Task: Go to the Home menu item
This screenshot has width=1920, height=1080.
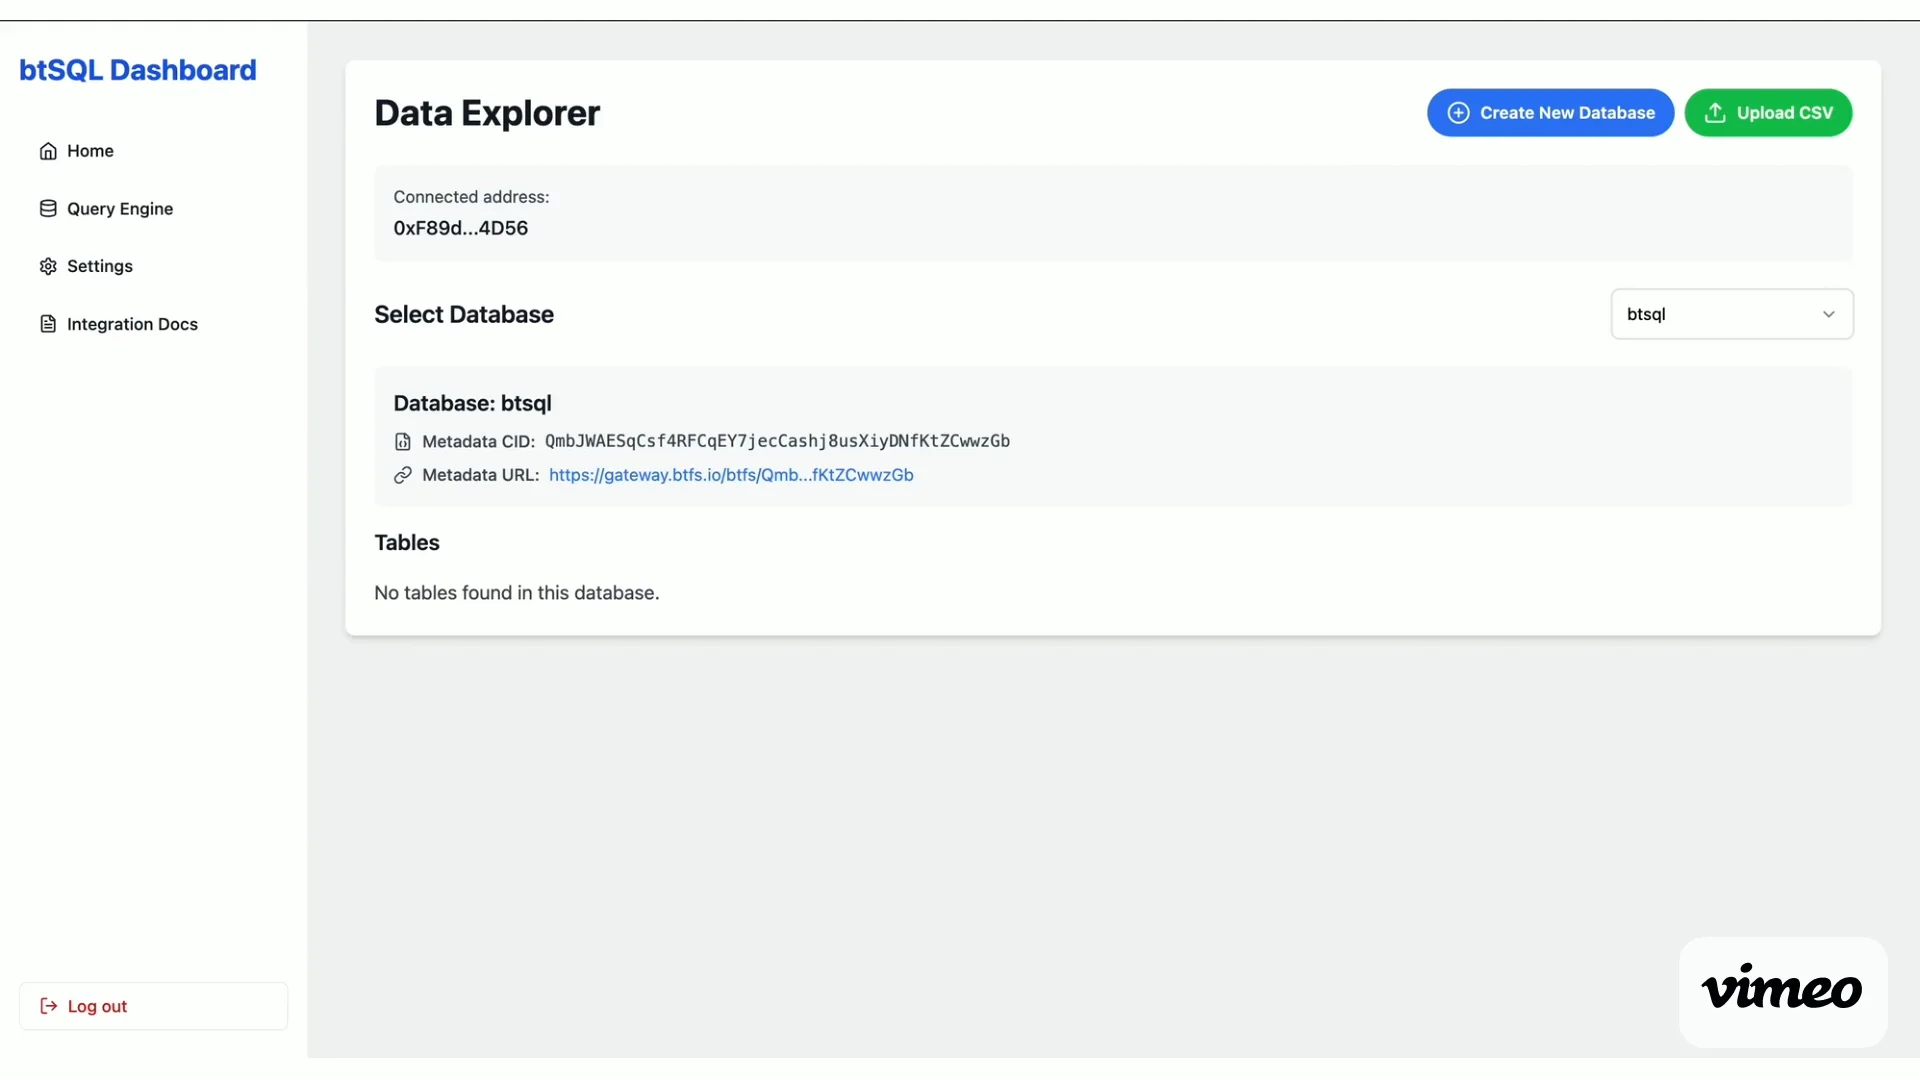Action: click(90, 151)
